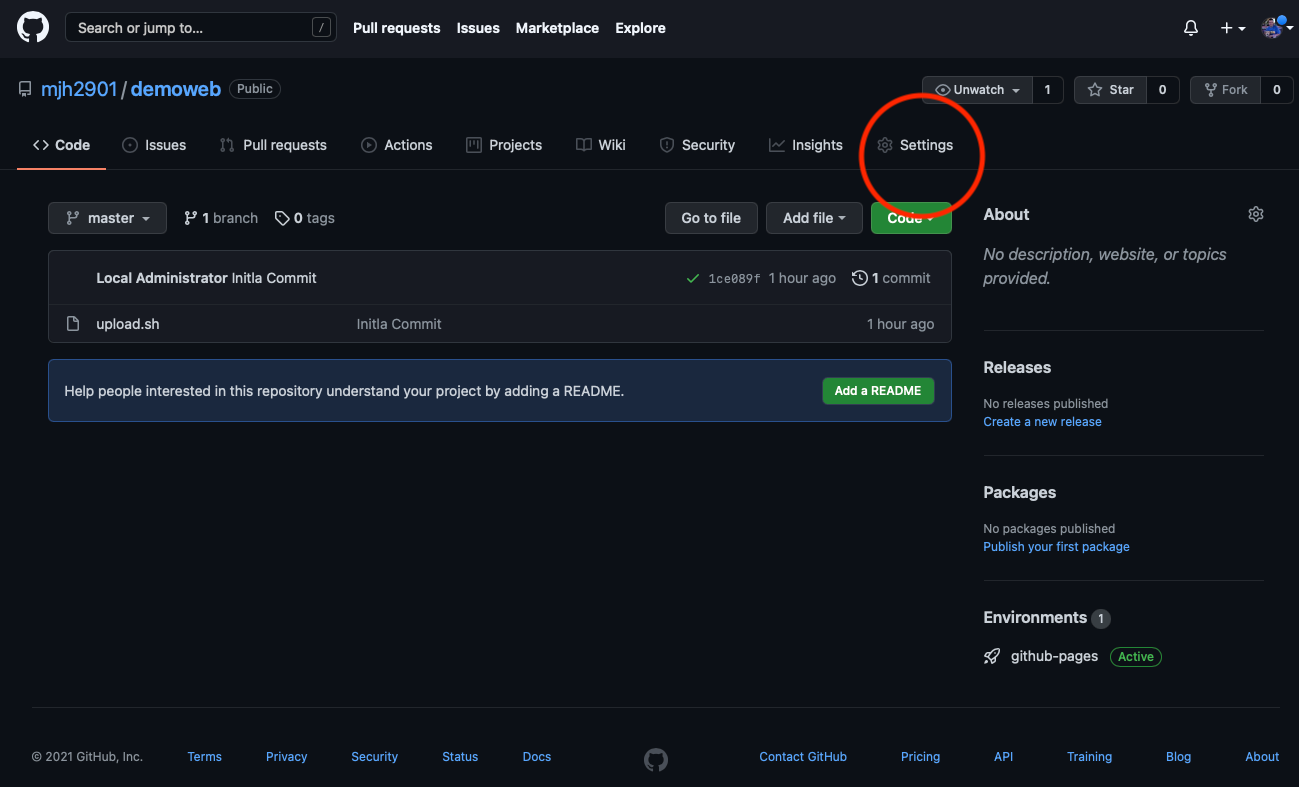
Task: Open commit hash 1ce089f
Action: (x=734, y=279)
